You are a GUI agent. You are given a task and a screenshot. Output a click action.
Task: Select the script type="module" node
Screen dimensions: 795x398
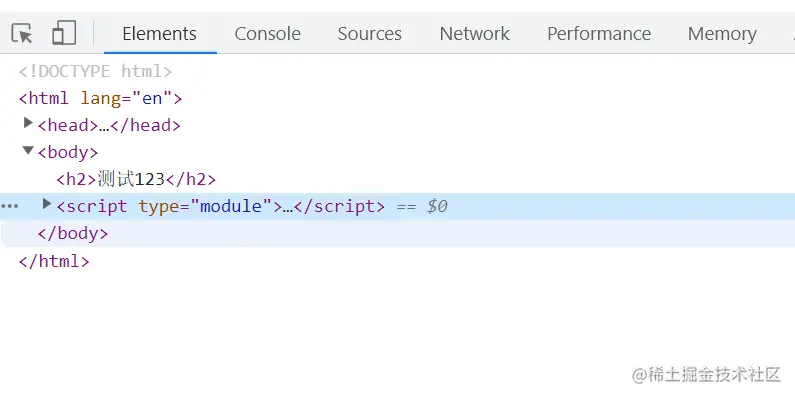[221, 206]
